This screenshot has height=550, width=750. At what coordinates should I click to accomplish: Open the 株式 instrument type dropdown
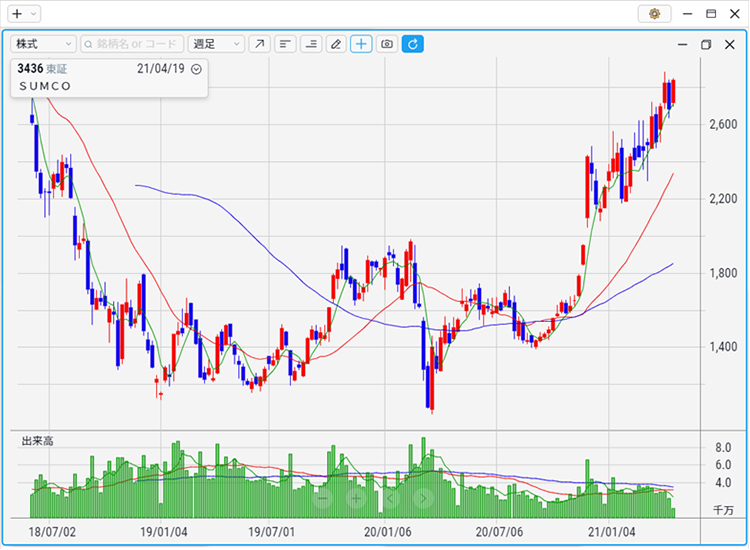point(43,44)
